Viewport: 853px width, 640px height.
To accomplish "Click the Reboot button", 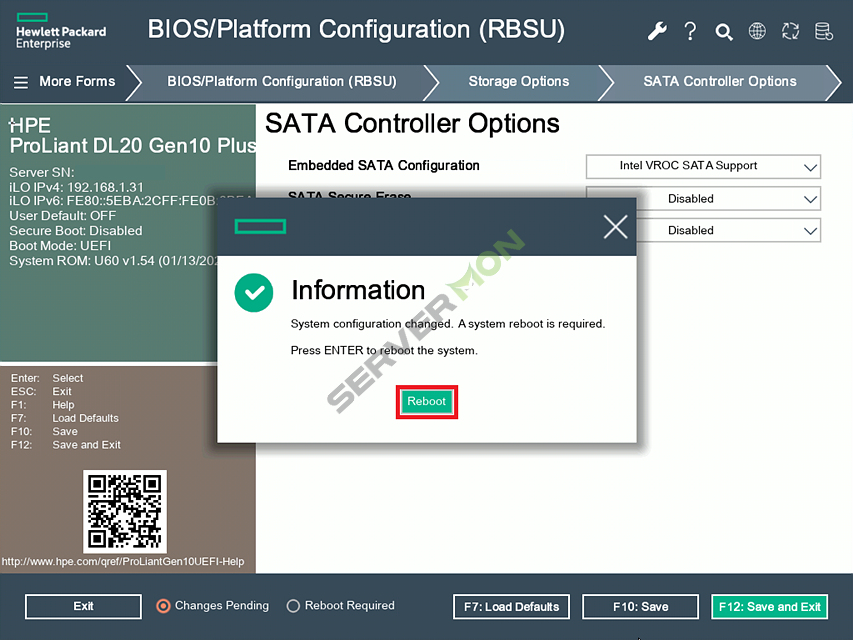I will click(x=426, y=402).
